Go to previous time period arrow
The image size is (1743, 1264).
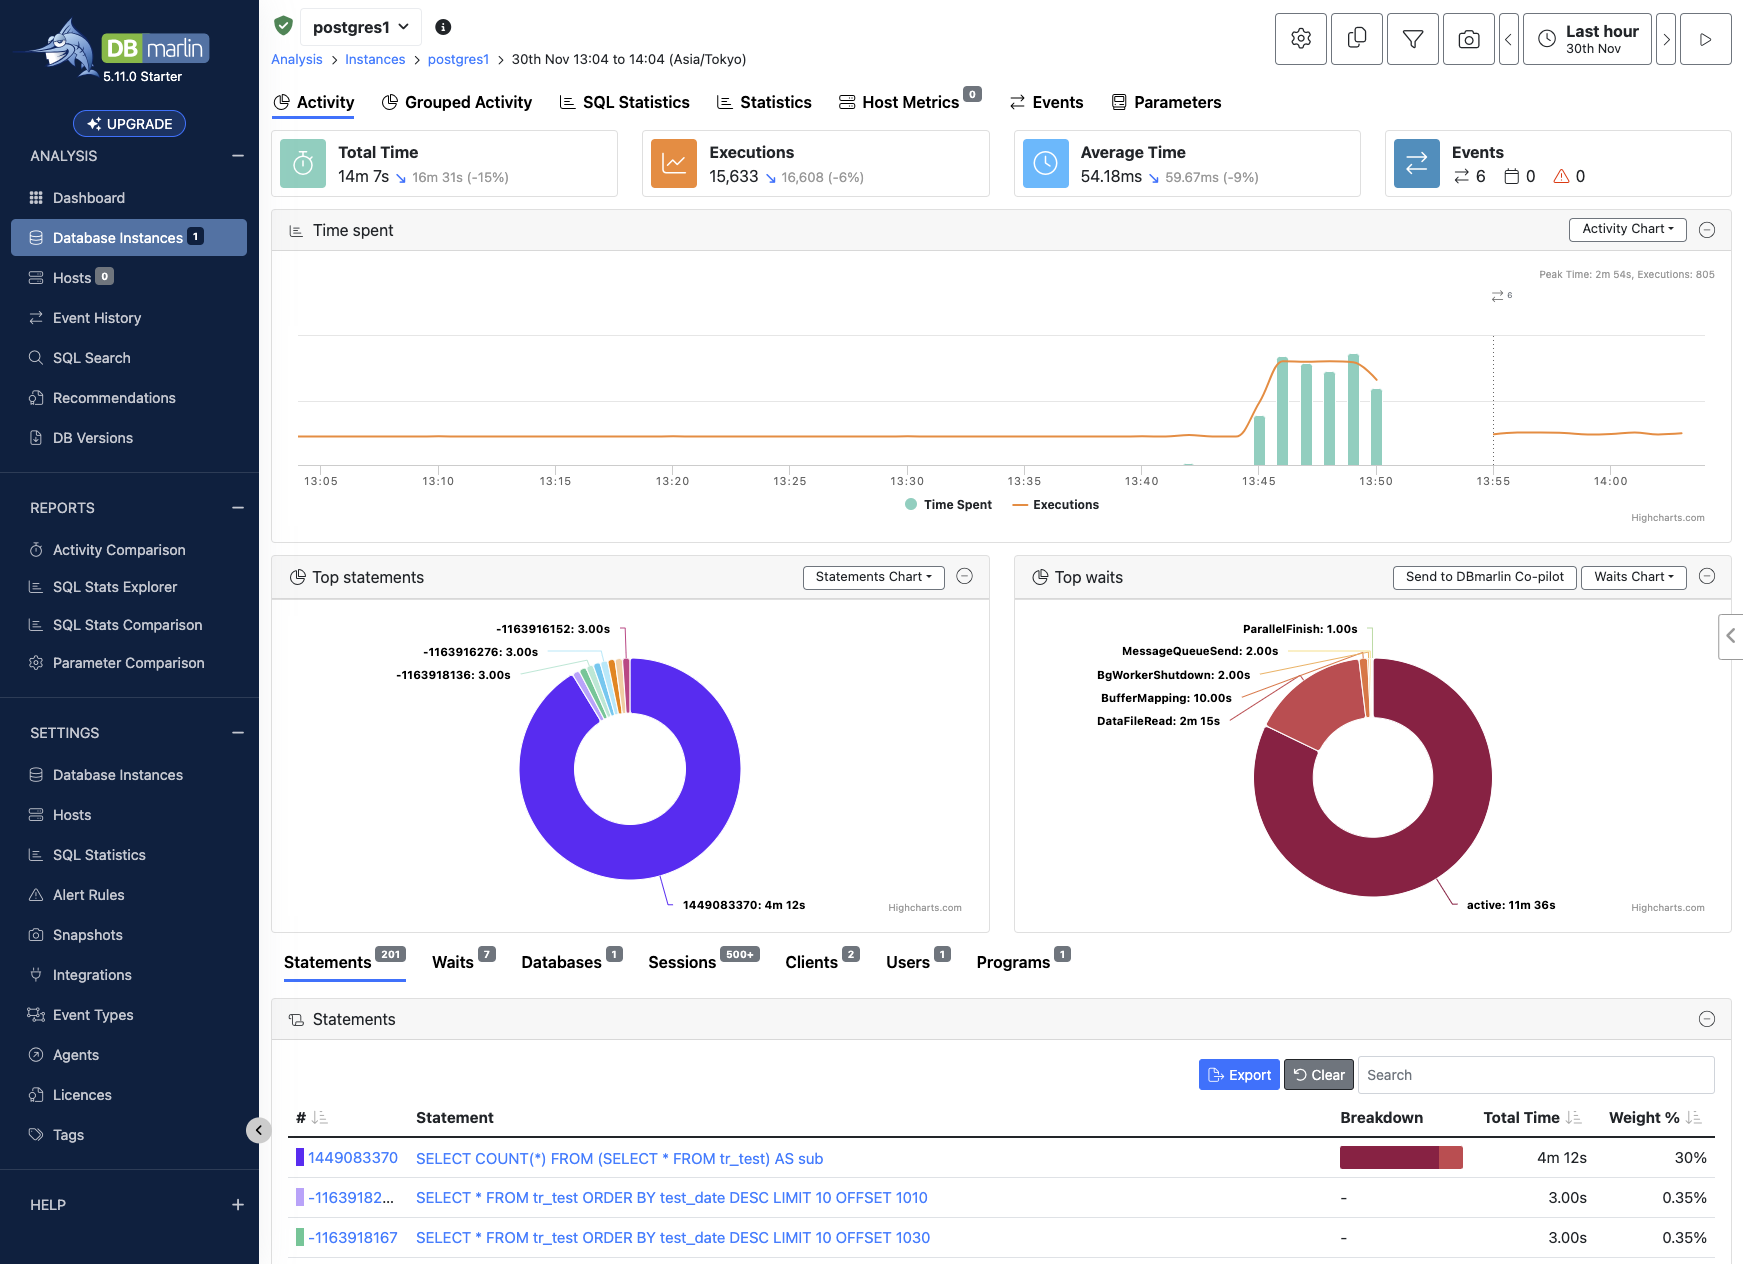pyautogui.click(x=1509, y=39)
